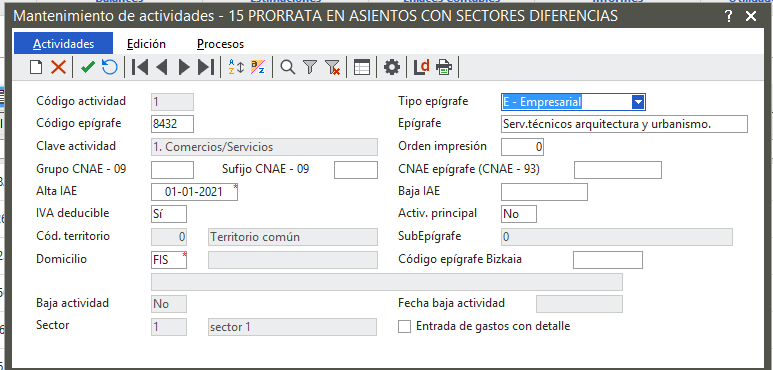Image resolution: width=773 pixels, height=370 pixels.
Task: Close the Mantenimiento de actividades window
Action: (x=751, y=16)
